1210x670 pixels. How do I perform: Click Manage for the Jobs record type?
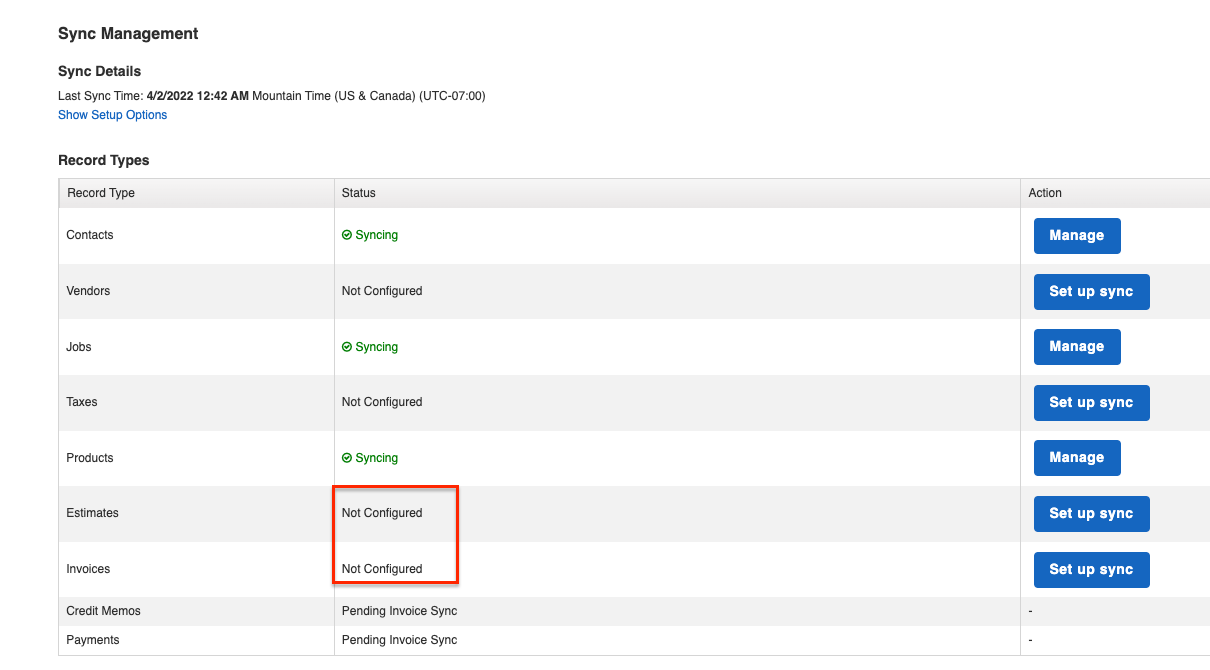point(1077,346)
